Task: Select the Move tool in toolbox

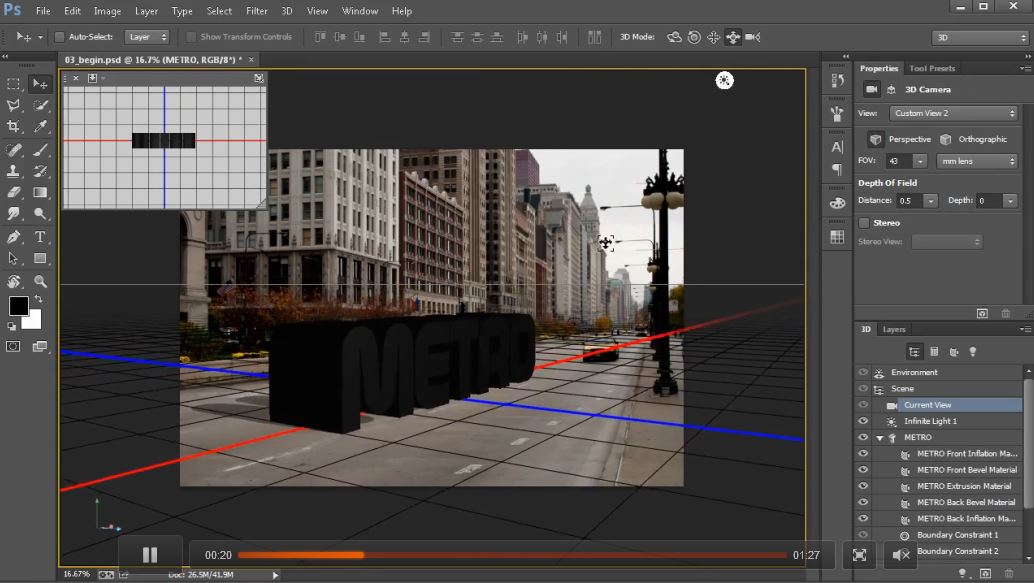Action: point(40,84)
